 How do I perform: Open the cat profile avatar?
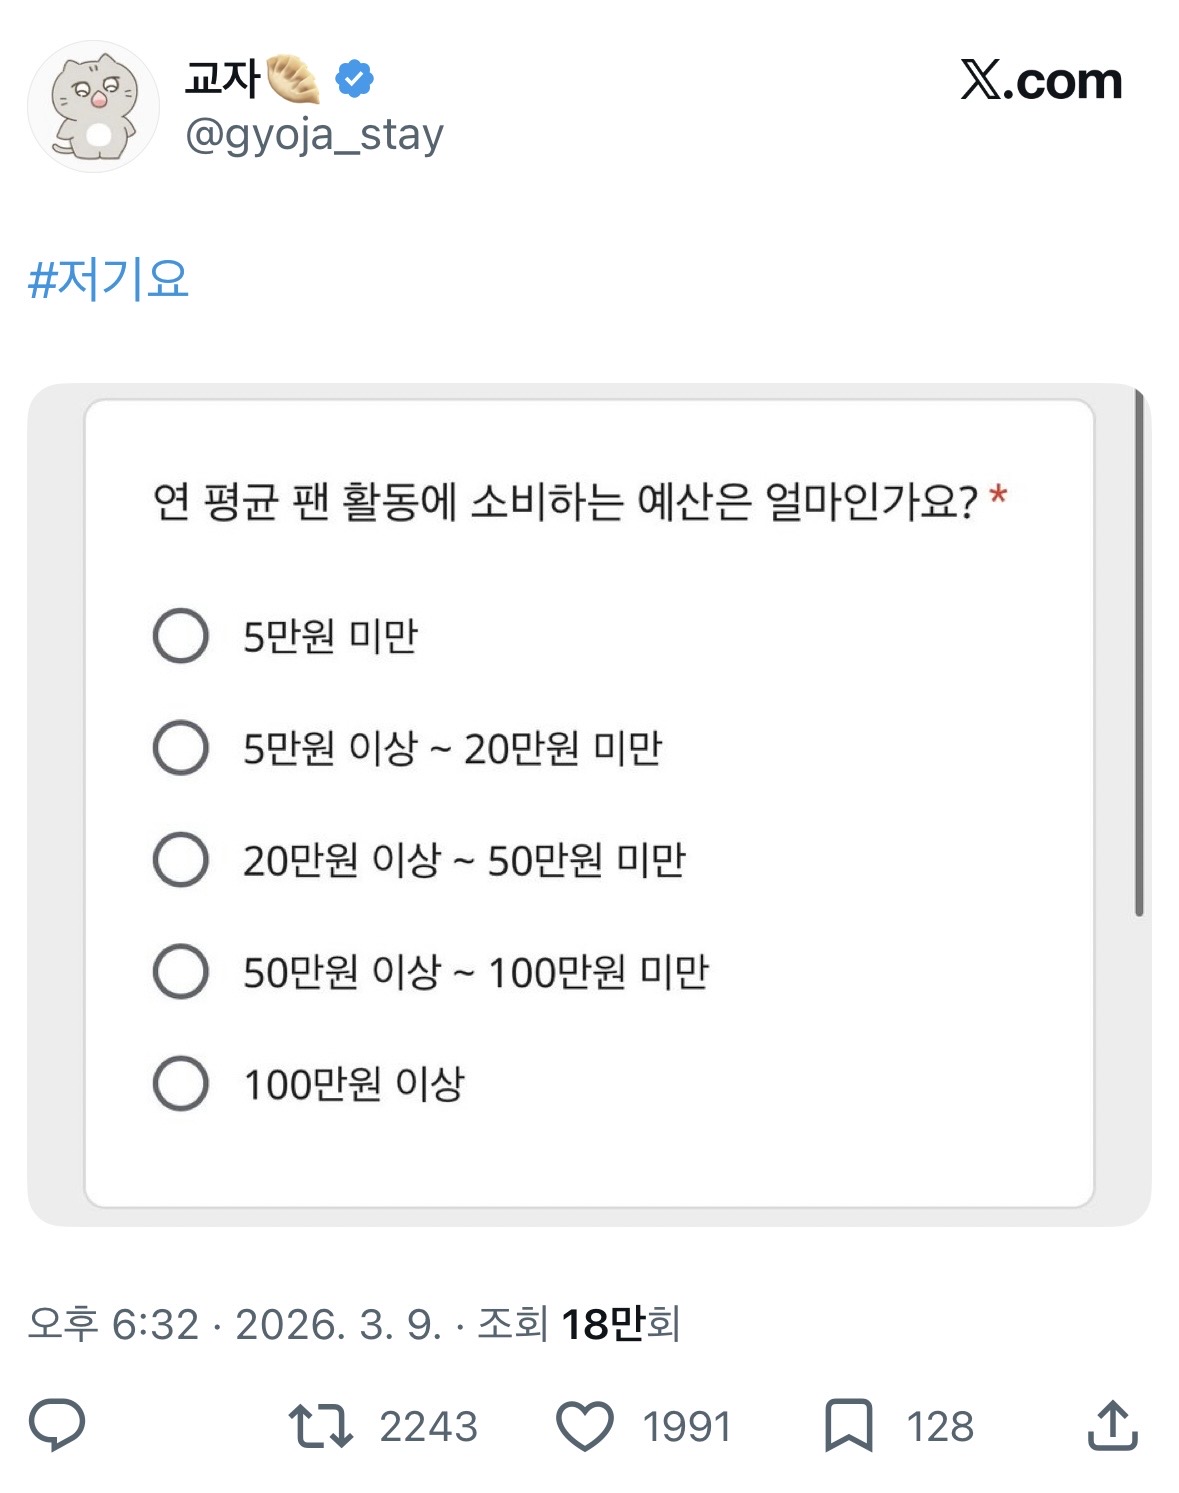(93, 107)
